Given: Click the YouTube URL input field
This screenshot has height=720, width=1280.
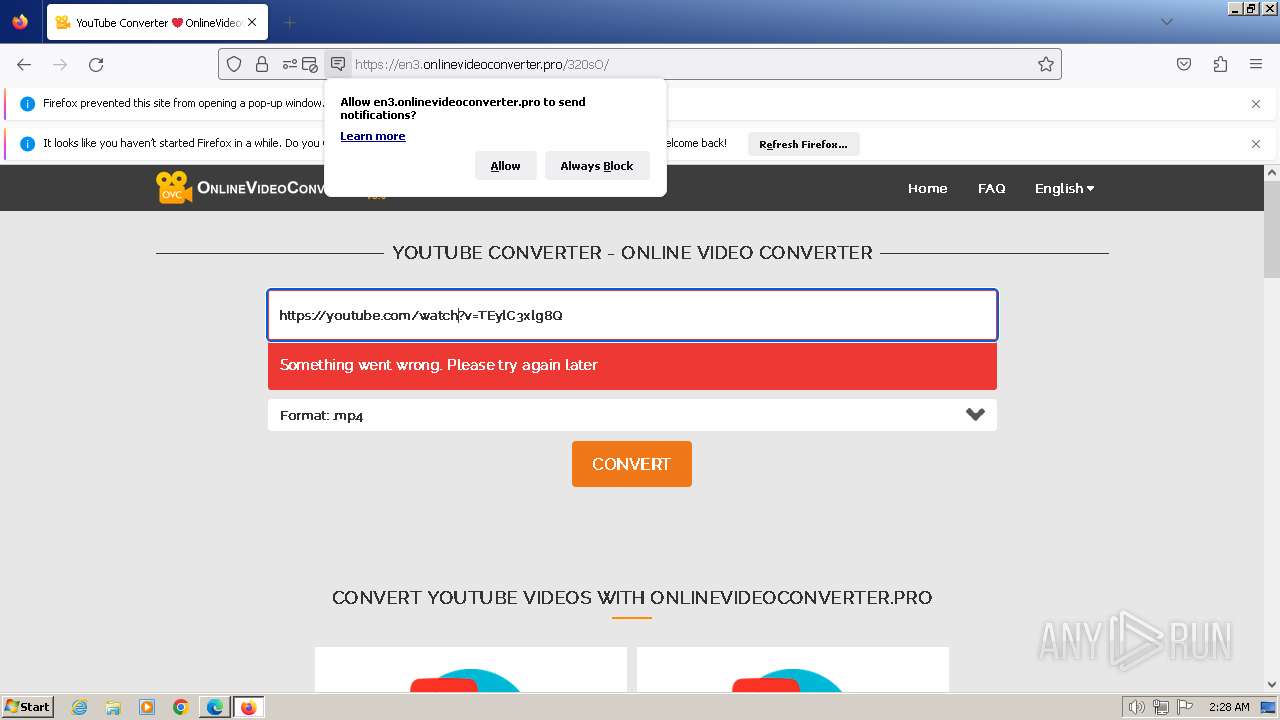Looking at the screenshot, I should tap(632, 315).
